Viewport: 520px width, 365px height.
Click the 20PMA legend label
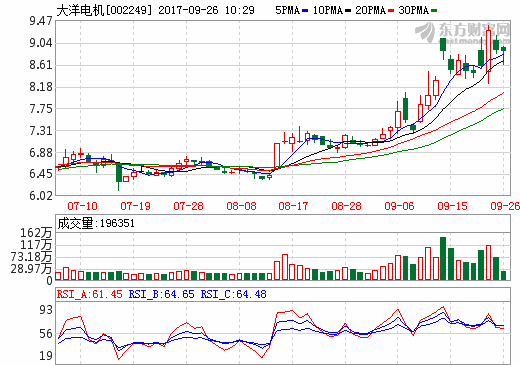click(370, 10)
